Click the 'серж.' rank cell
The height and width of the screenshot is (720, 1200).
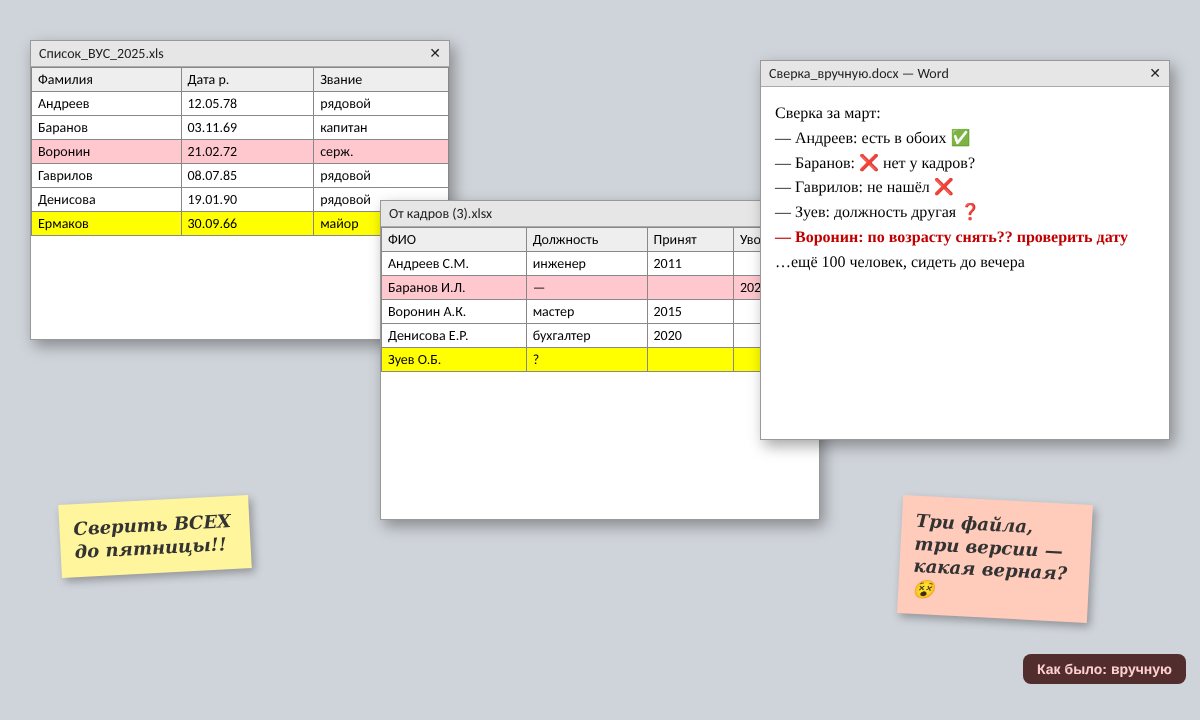point(381,152)
